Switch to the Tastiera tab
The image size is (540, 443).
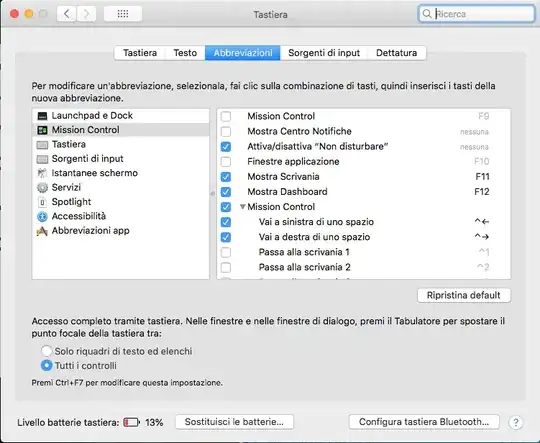pyautogui.click(x=140, y=53)
